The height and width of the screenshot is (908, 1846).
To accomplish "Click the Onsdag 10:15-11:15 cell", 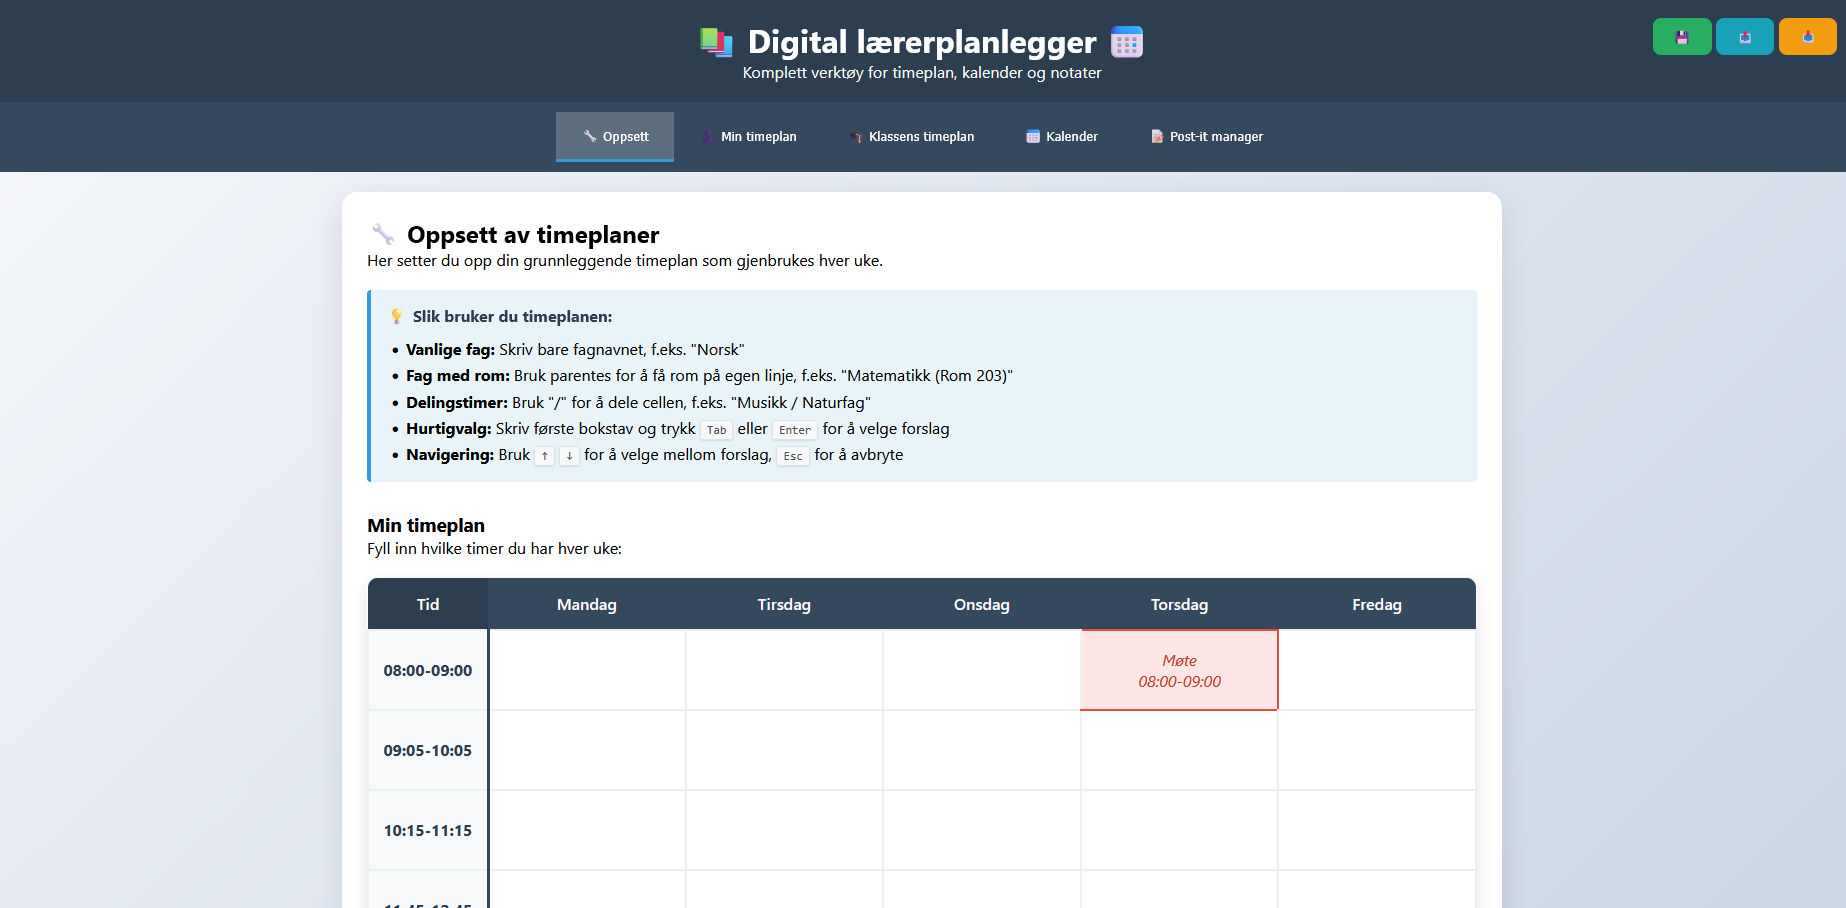I will click(x=982, y=830).
